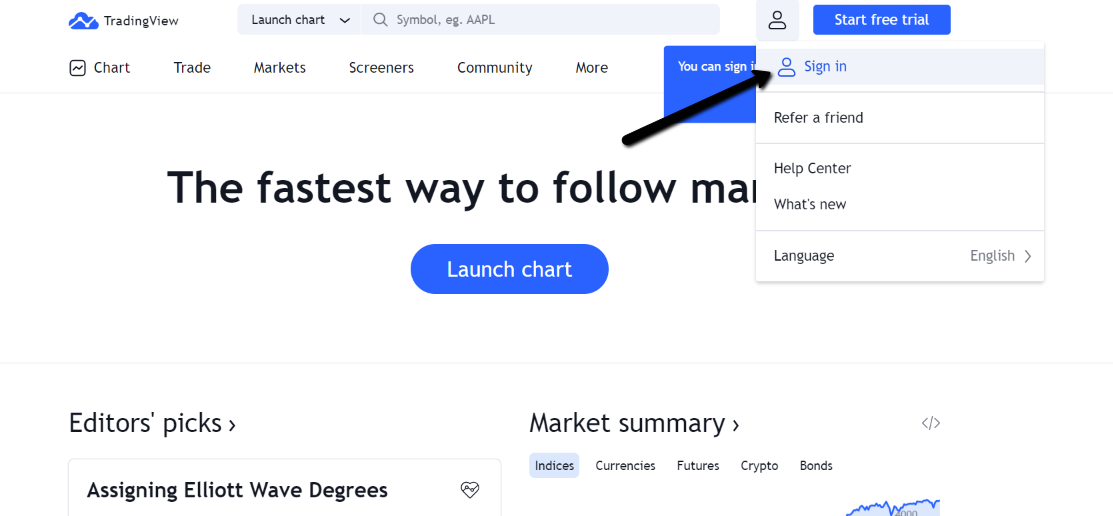Expand the Language submenu chevron
The height and width of the screenshot is (516, 1113).
coord(1027,256)
